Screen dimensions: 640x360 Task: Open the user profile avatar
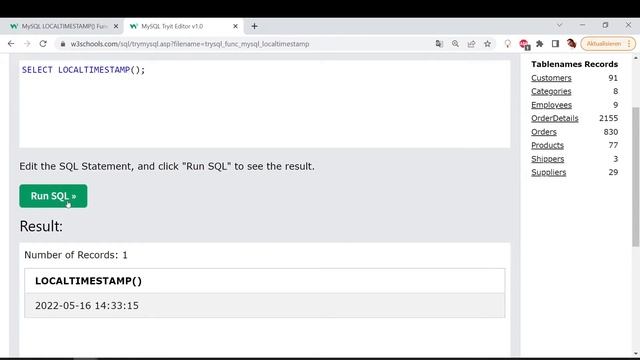pos(571,43)
